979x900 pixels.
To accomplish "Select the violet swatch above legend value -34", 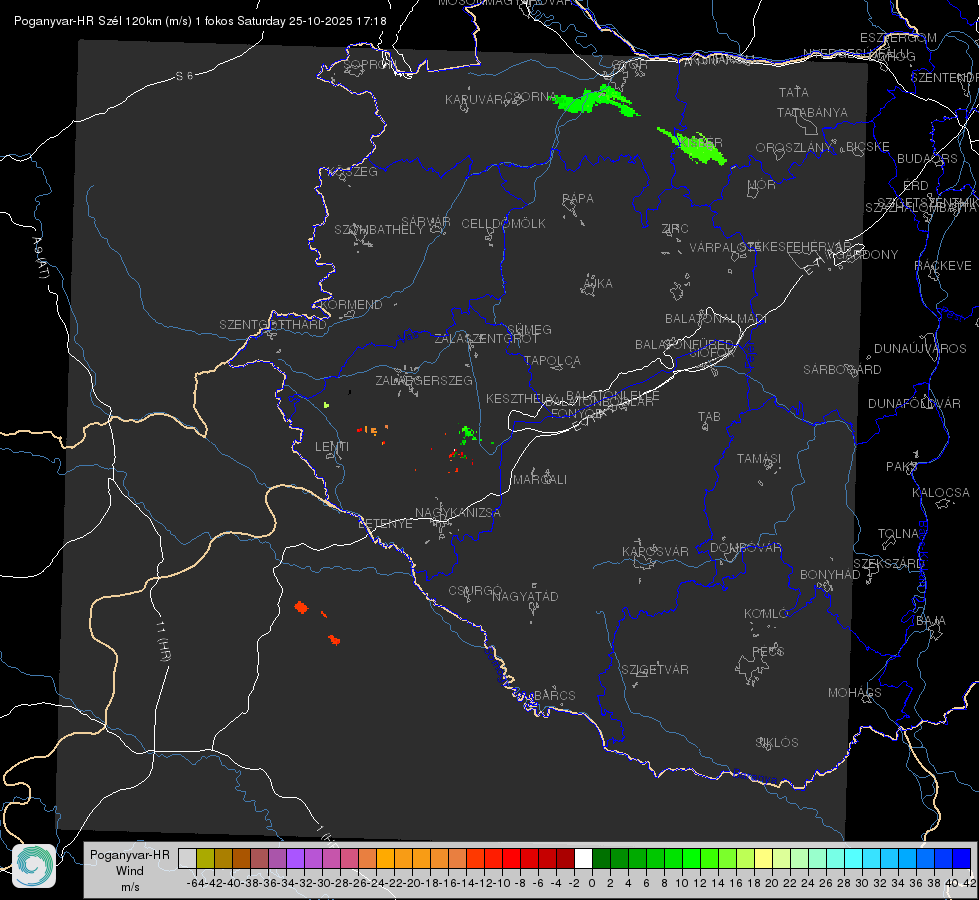I will click(295, 858).
